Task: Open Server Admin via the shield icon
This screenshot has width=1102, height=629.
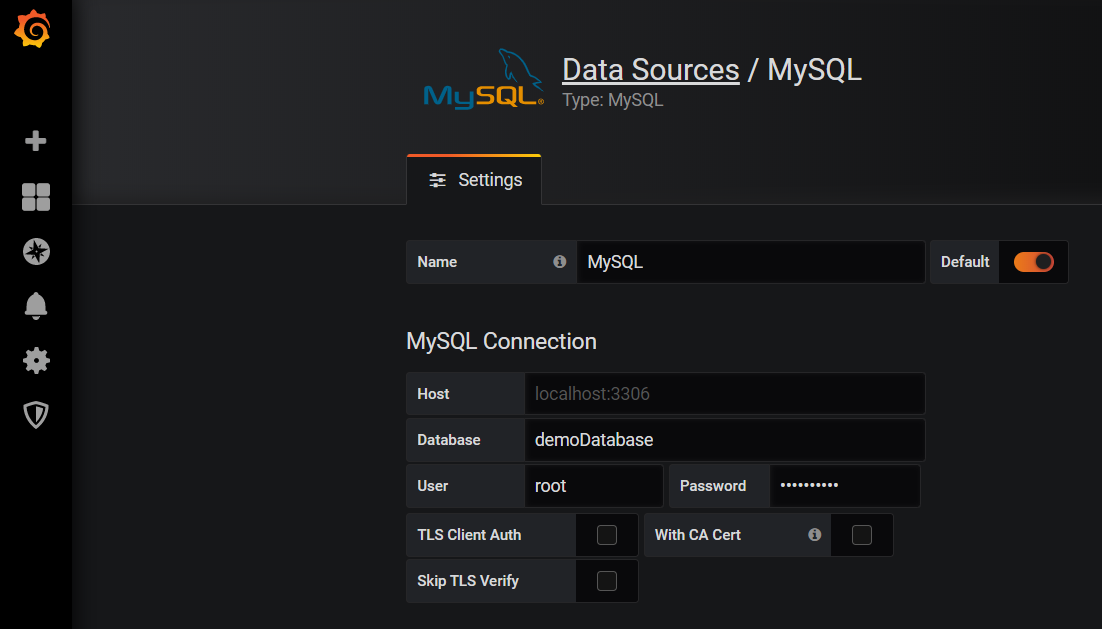Action: click(35, 414)
